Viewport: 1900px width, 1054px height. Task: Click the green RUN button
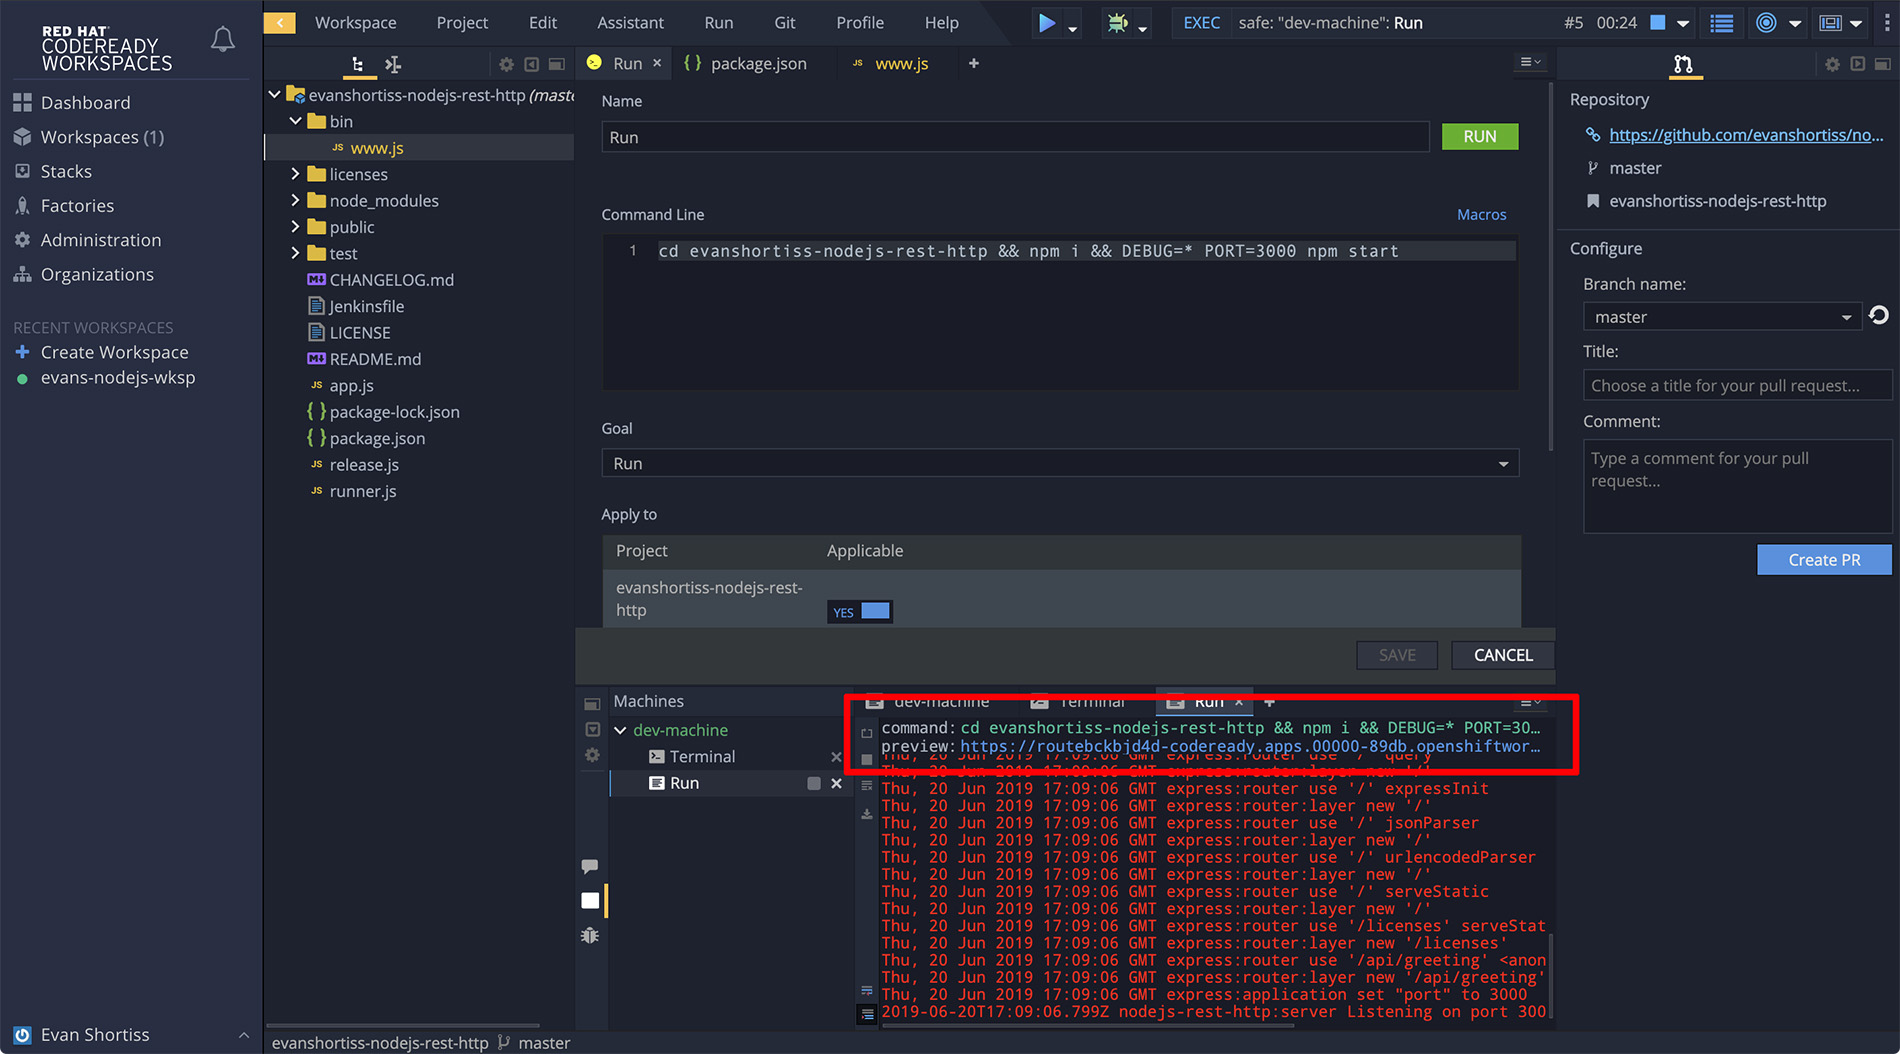1480,136
